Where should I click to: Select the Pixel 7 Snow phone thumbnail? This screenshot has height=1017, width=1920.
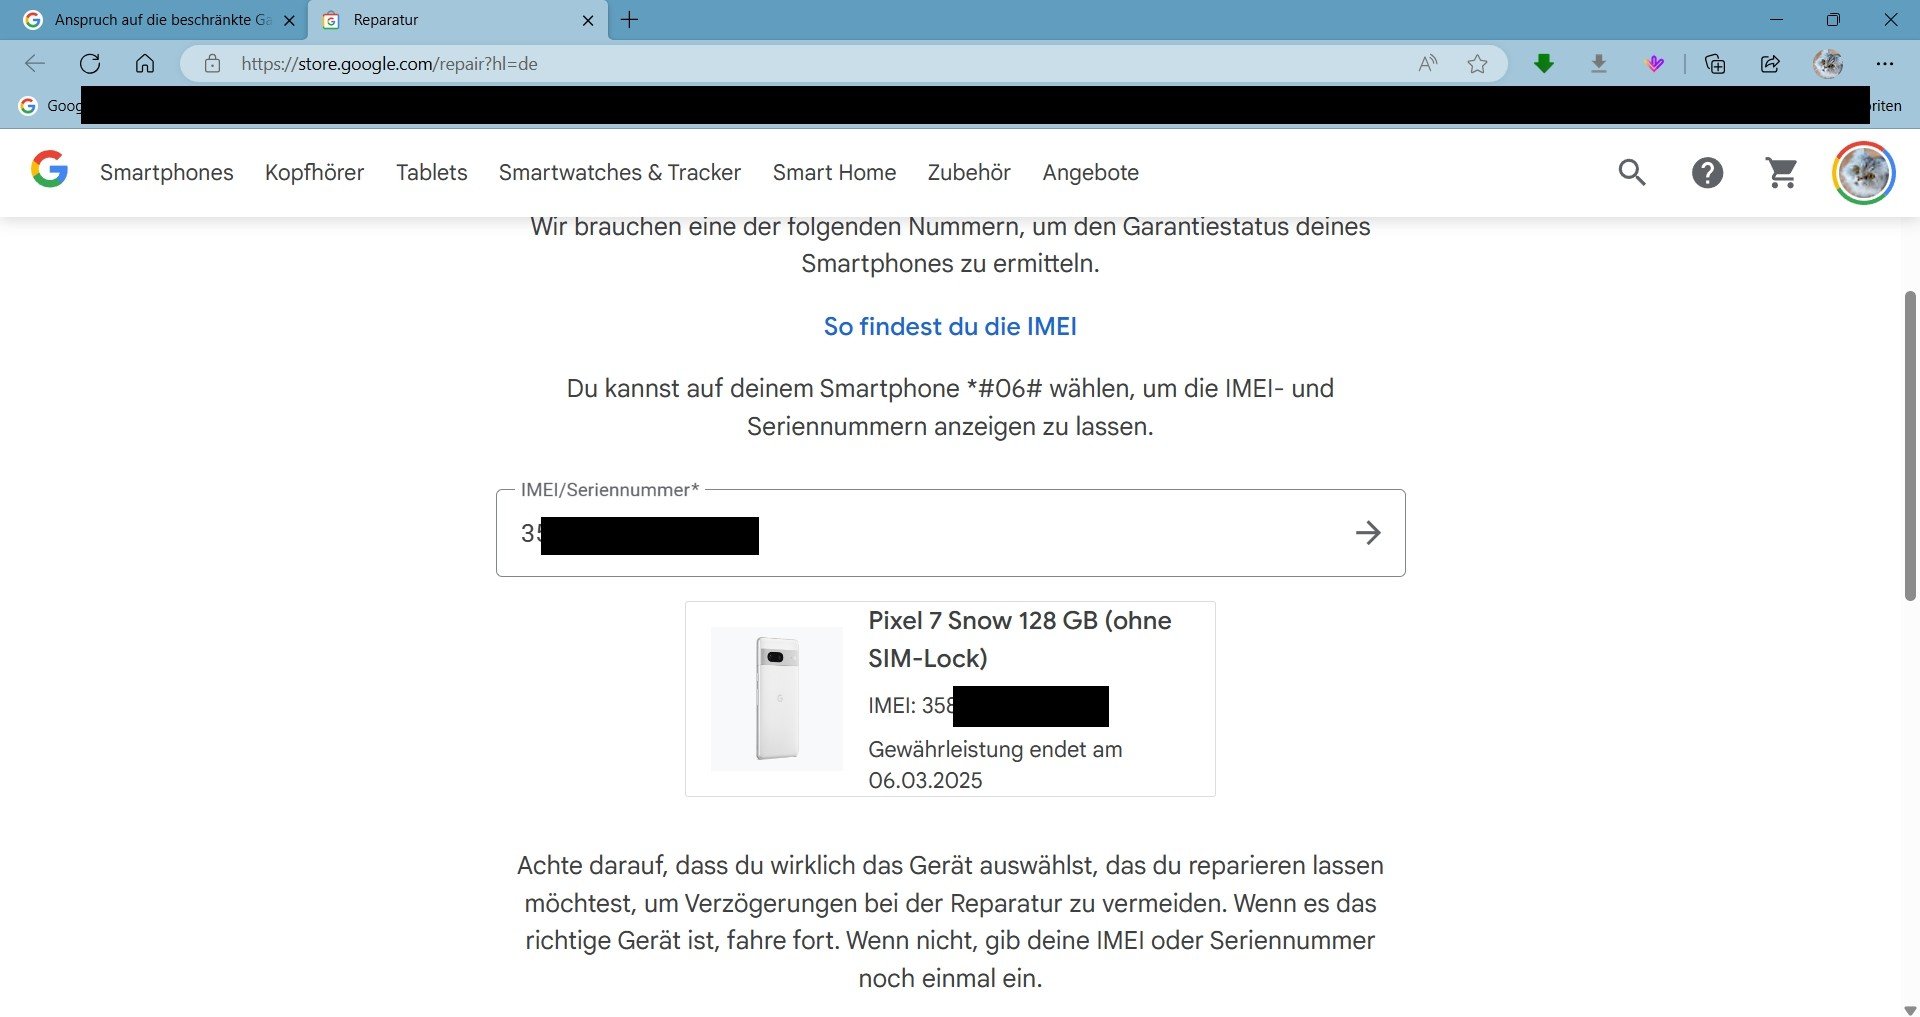click(x=776, y=698)
